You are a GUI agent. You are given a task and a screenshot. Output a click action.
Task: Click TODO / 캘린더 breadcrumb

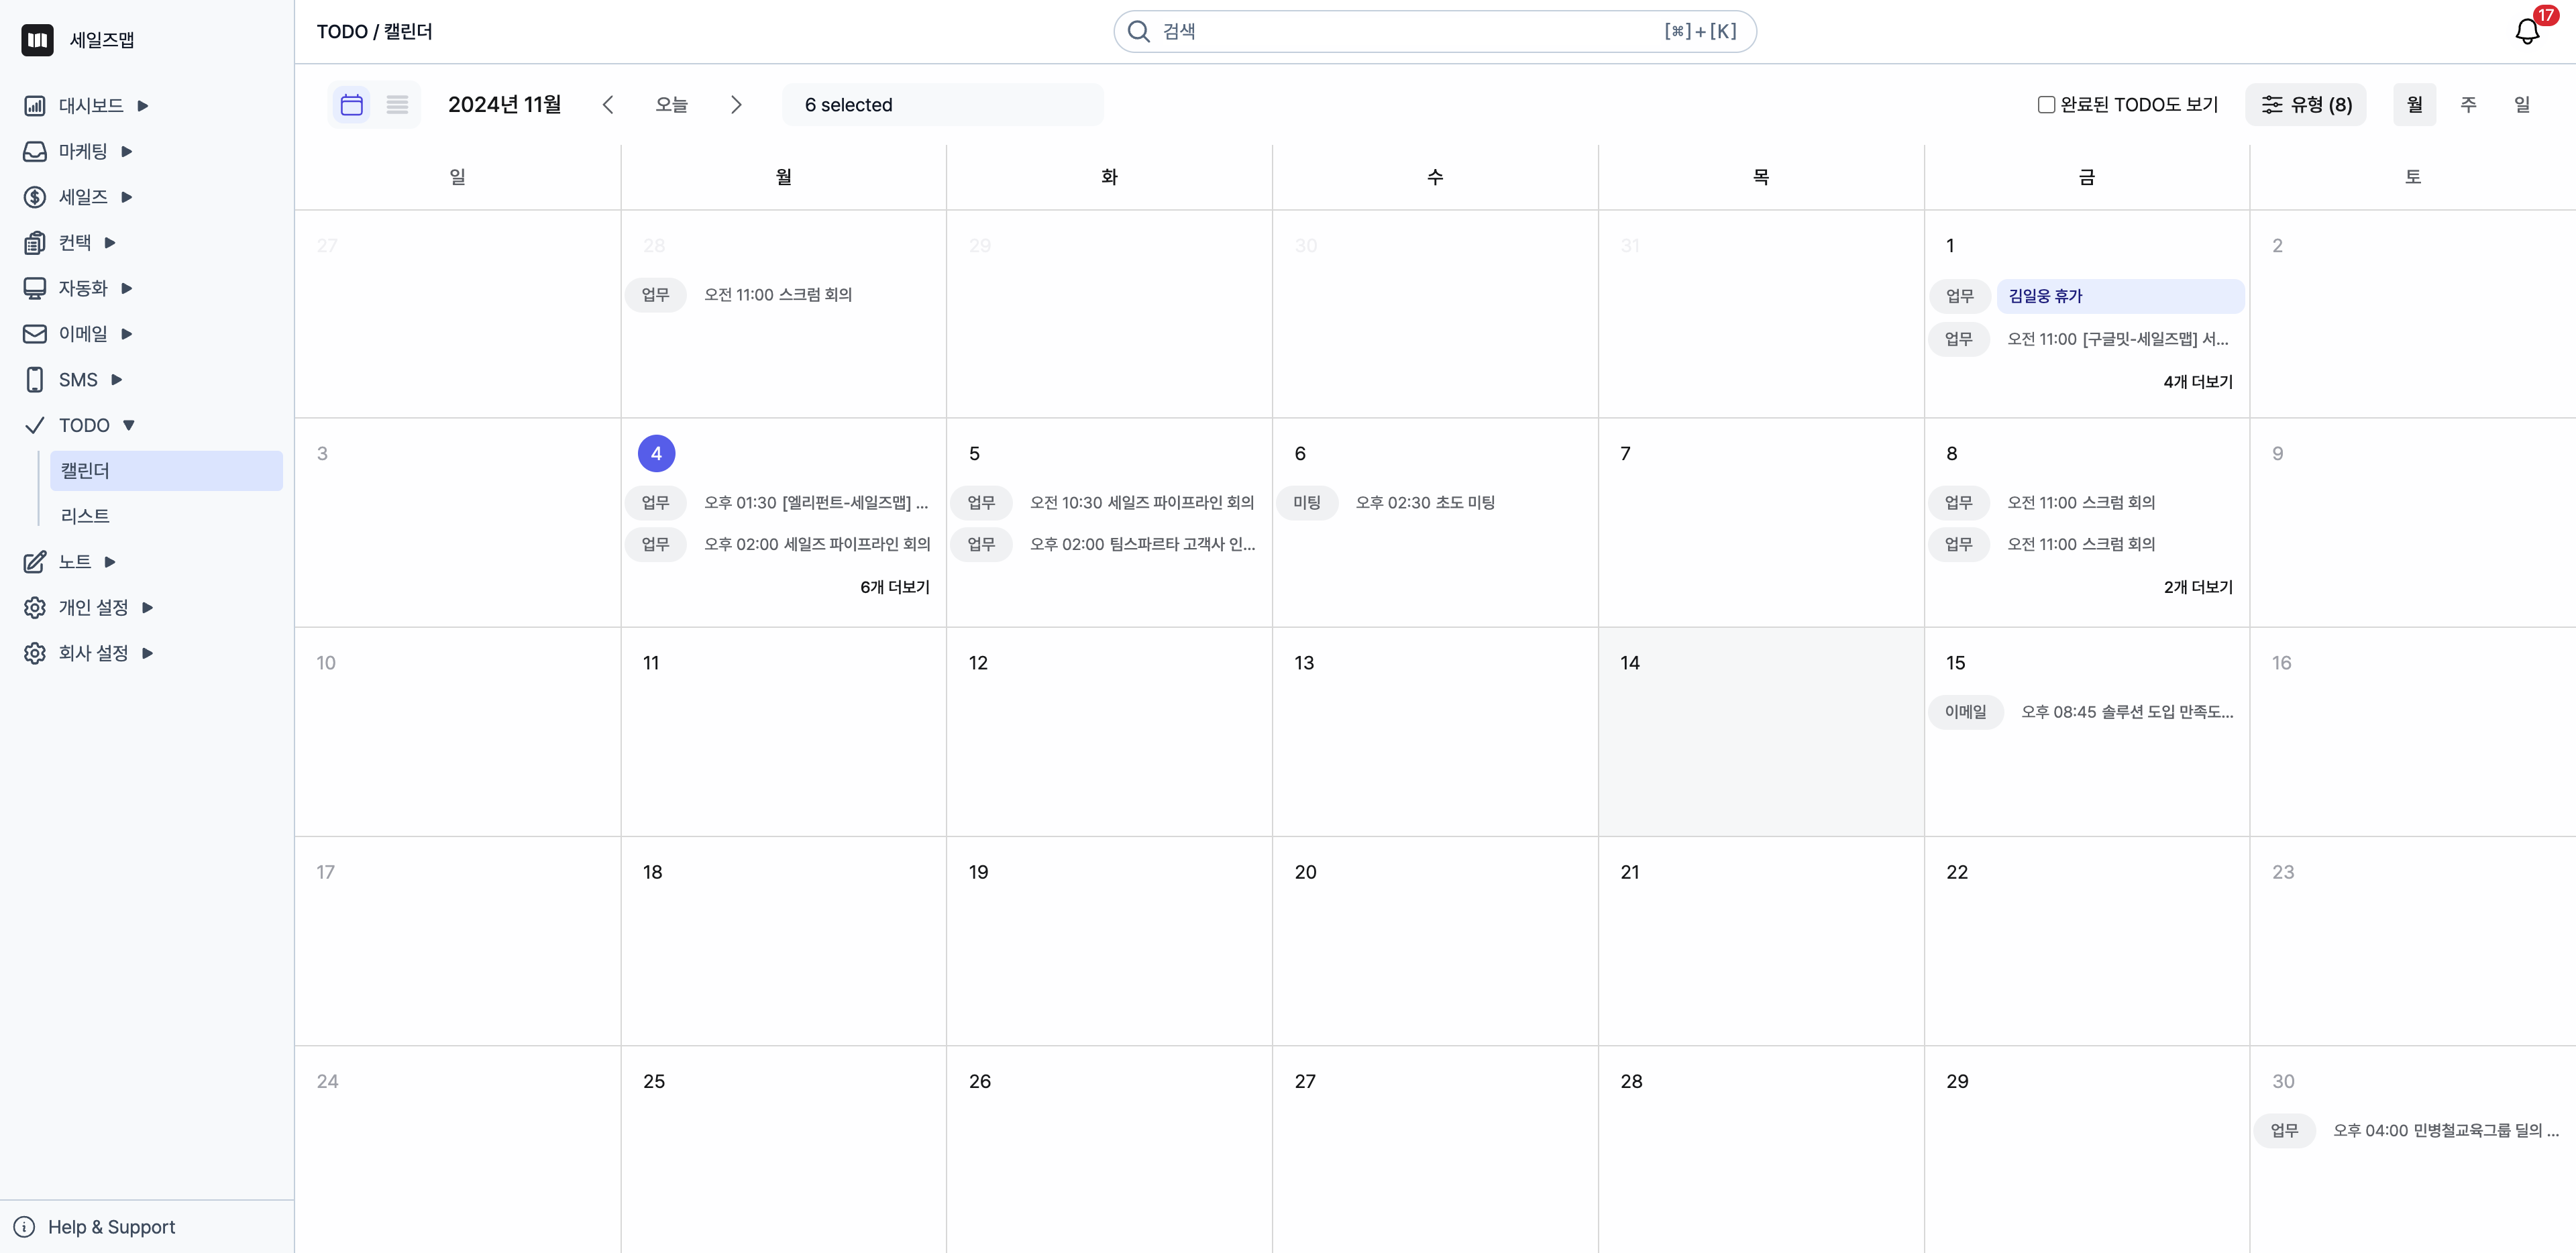[x=374, y=32]
